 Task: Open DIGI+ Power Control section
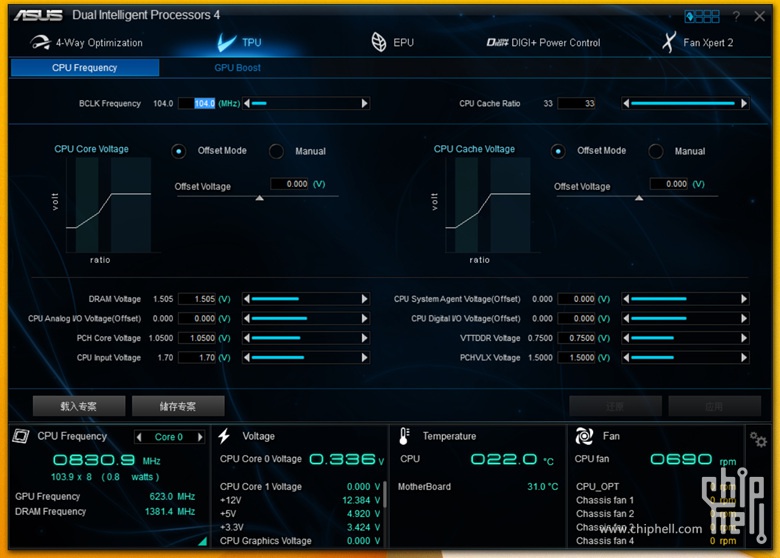tap(543, 43)
